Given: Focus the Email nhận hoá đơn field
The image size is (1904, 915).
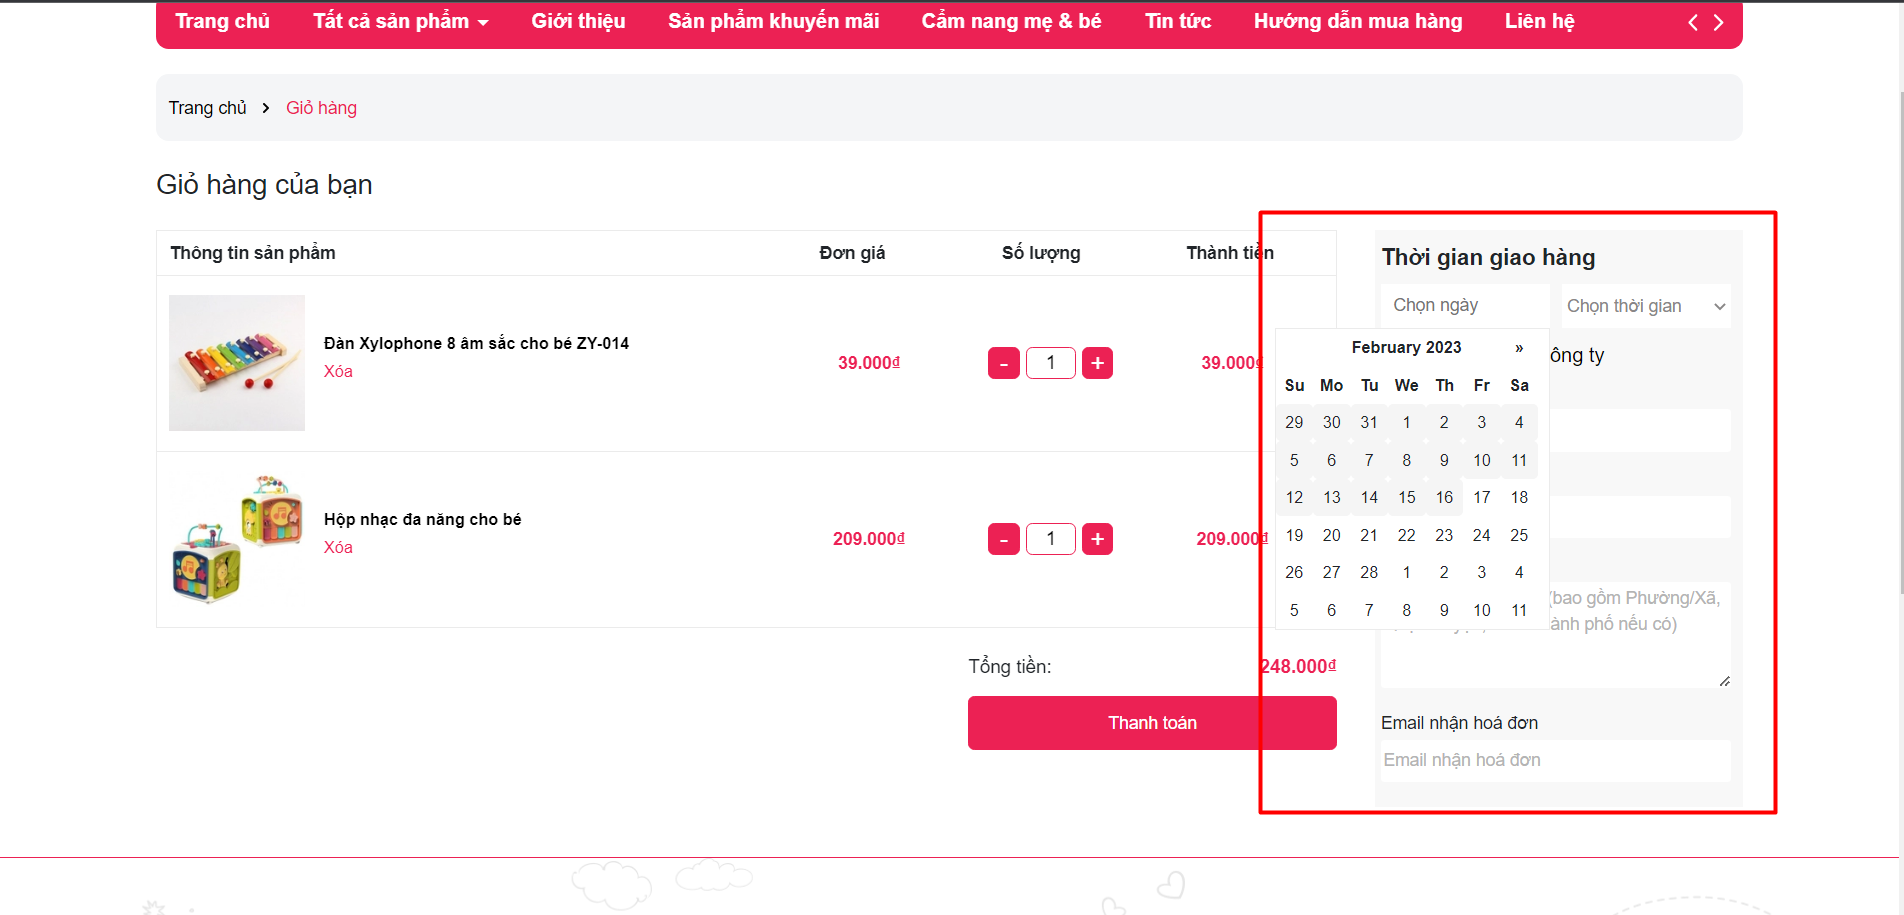Looking at the screenshot, I should (1555, 760).
